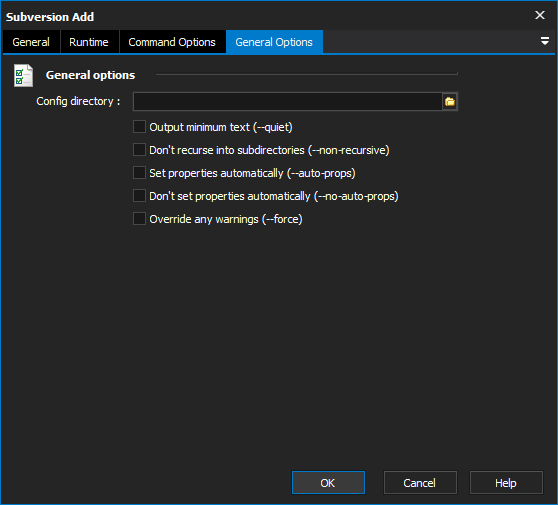Close the Subversion Add dialog
The height and width of the screenshot is (505, 558).
point(540,15)
